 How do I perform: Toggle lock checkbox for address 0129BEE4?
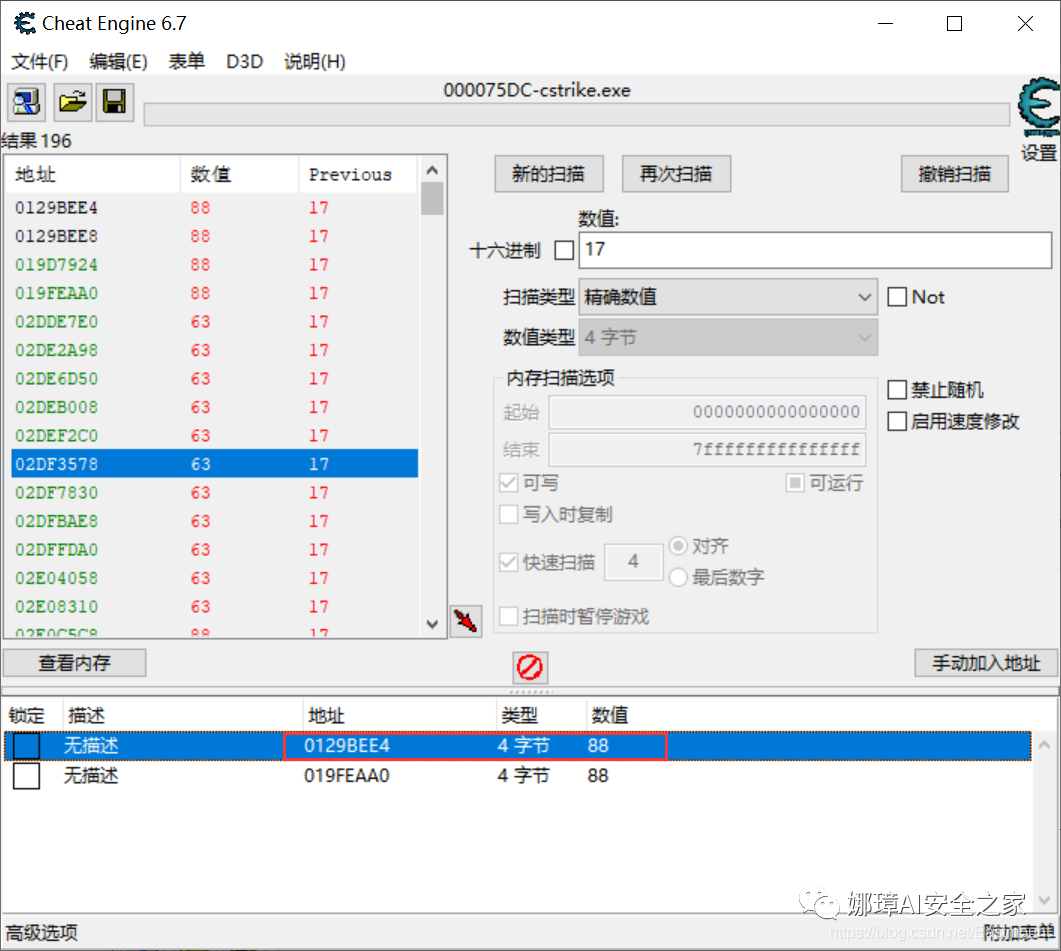coord(26,746)
